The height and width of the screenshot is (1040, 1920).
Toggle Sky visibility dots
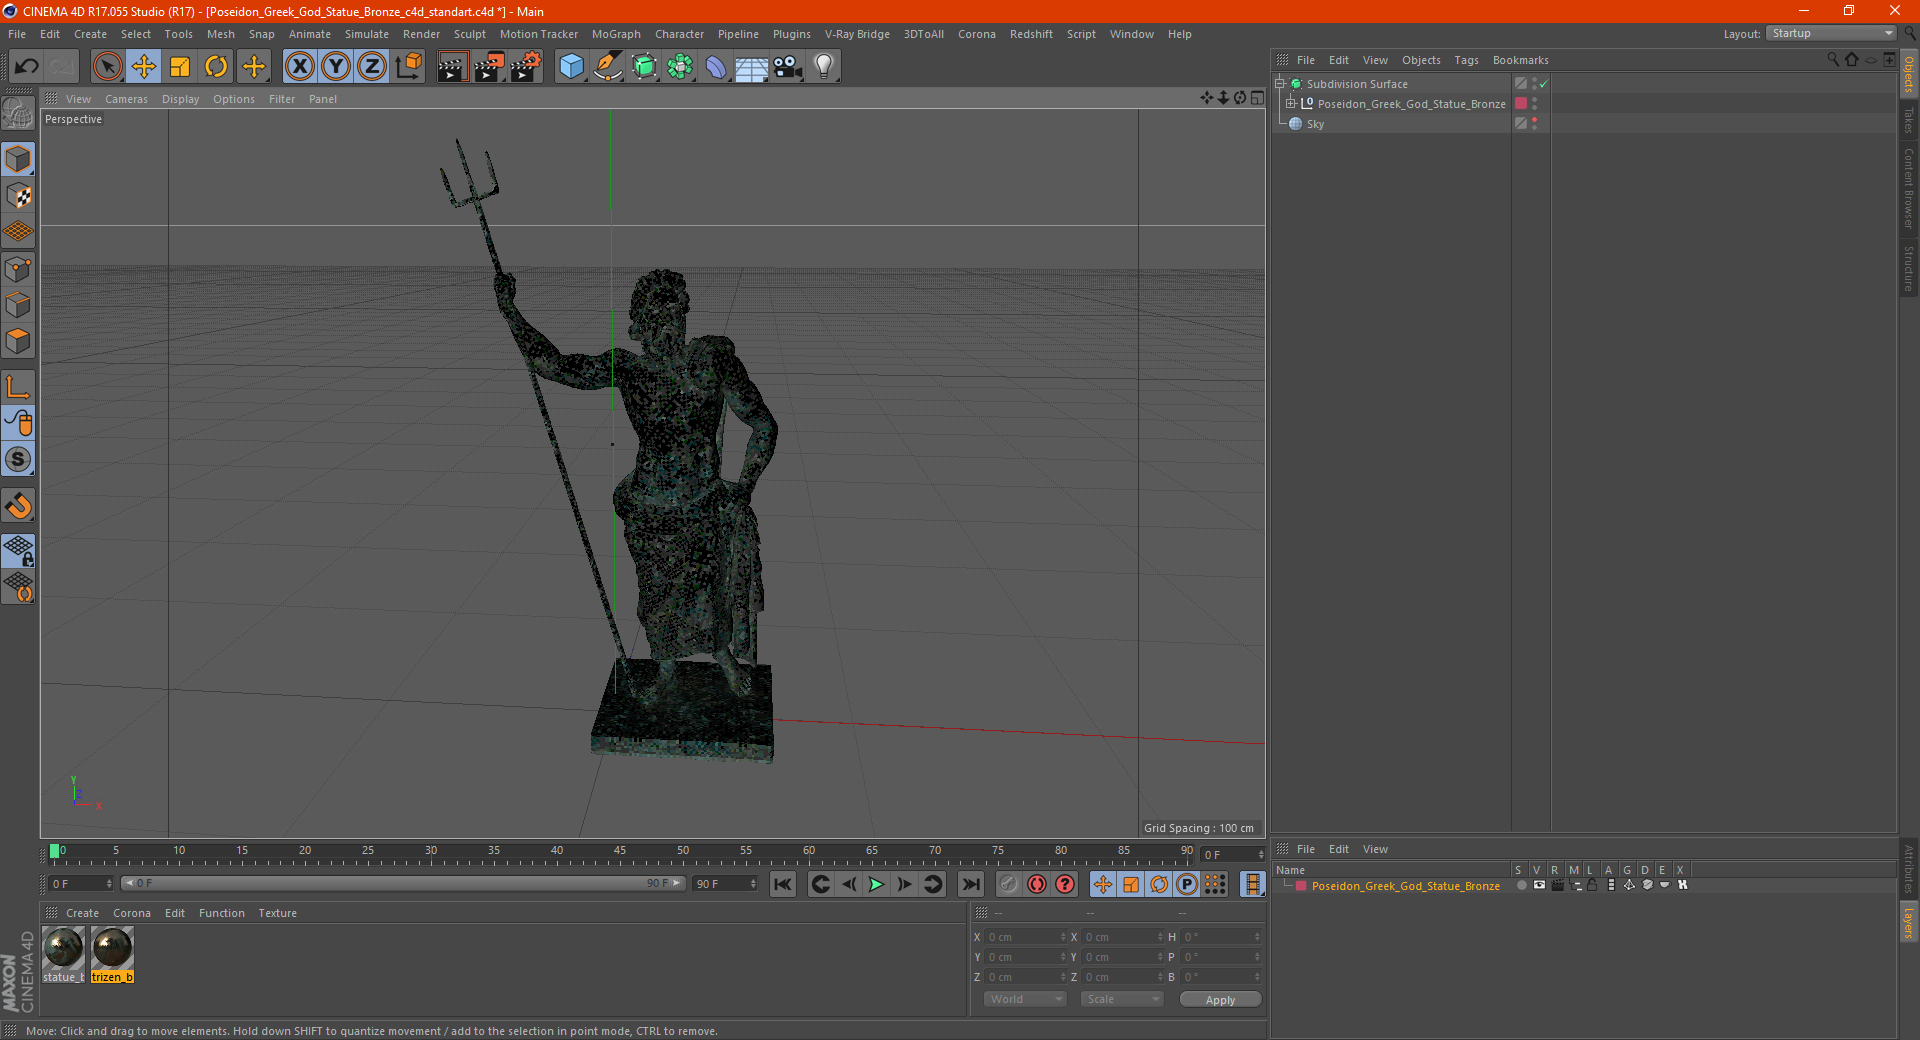pyautogui.click(x=1535, y=124)
